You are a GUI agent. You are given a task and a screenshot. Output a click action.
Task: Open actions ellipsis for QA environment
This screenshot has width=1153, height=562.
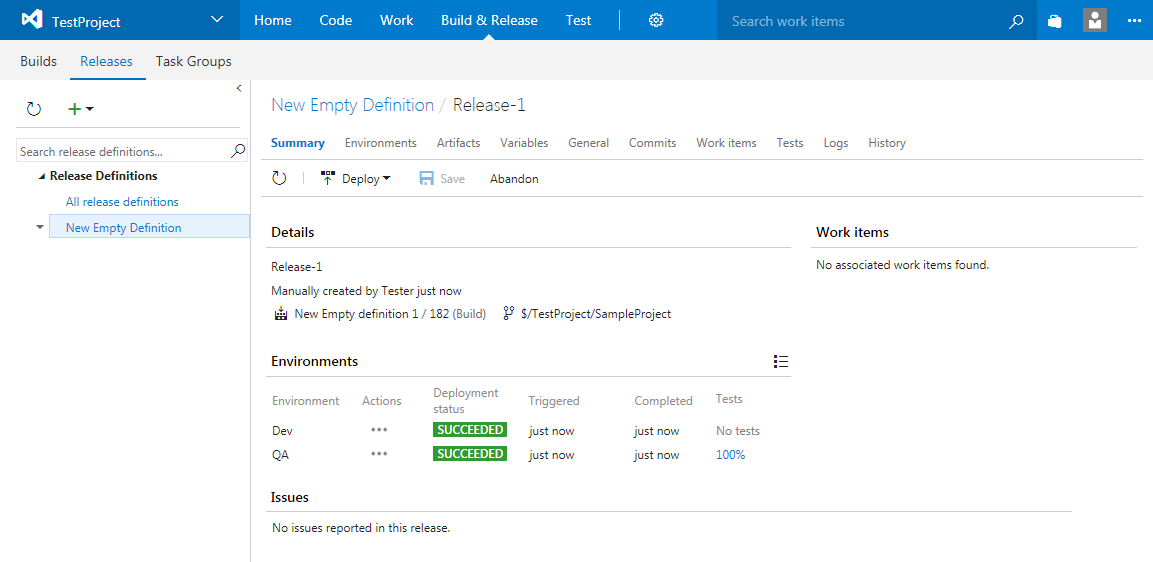379,454
